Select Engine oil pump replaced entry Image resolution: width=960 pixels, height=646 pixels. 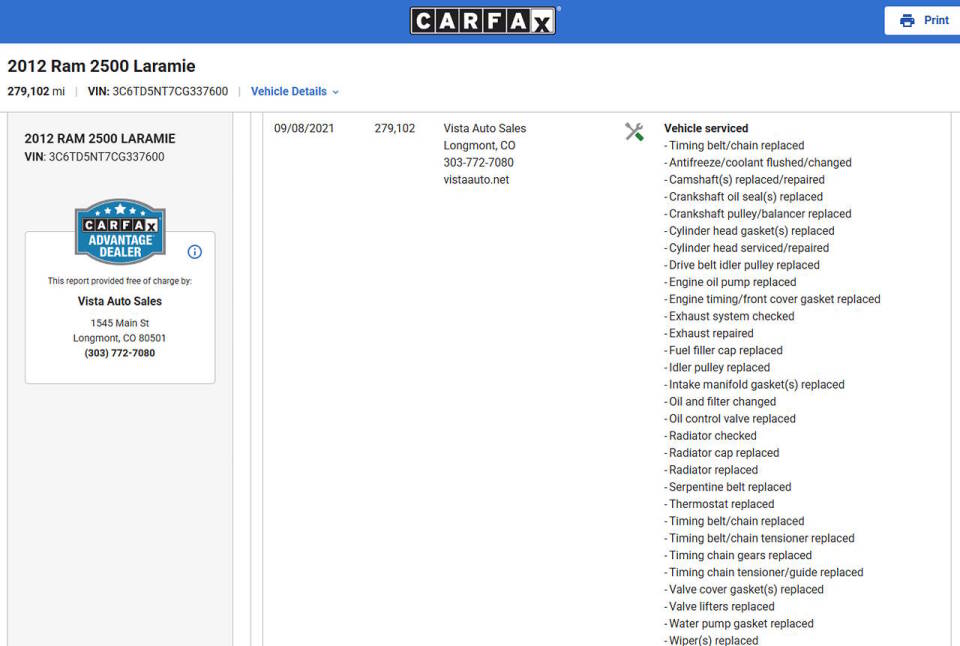(730, 282)
